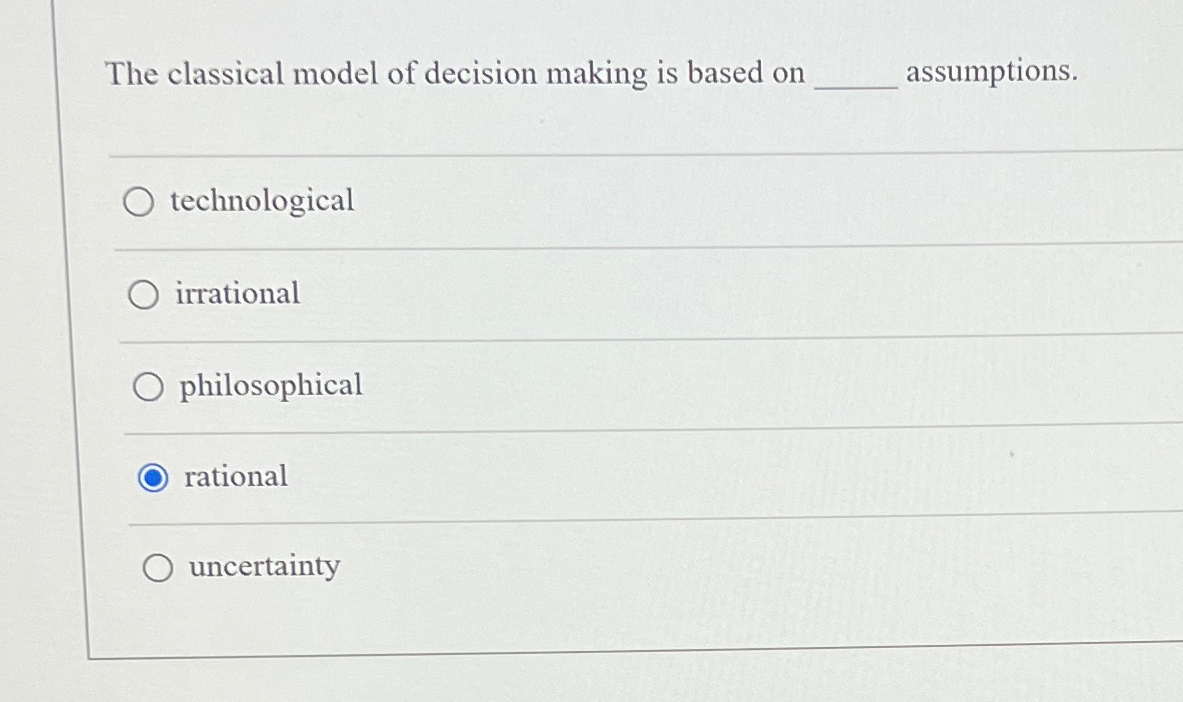The width and height of the screenshot is (1183, 702).
Task: Select the uncertainty radio button
Action: click(x=158, y=569)
